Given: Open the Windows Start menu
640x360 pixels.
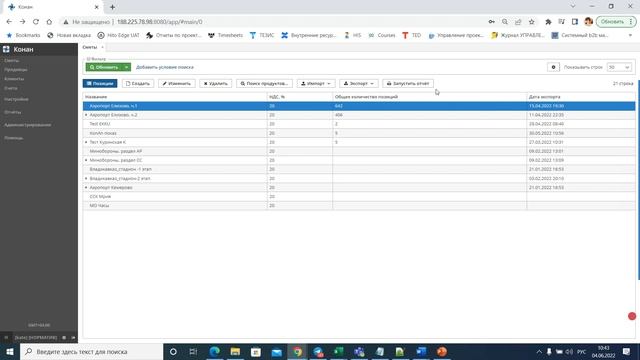Looking at the screenshot, I should tap(10, 351).
